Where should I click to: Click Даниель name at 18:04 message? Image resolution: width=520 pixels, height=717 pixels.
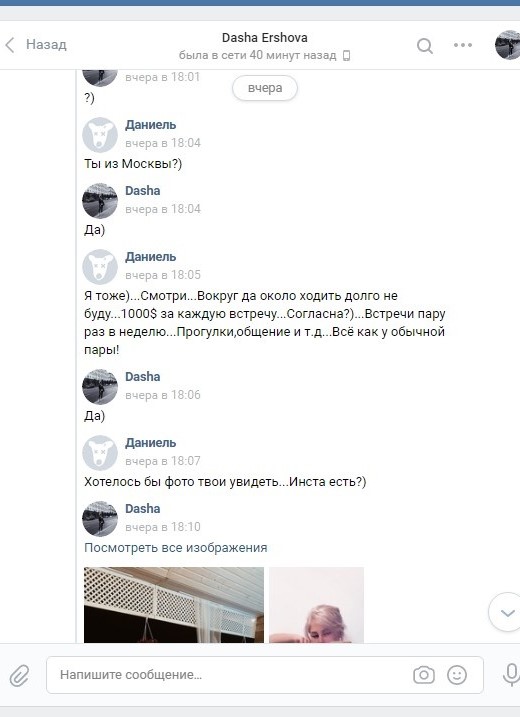(150, 125)
